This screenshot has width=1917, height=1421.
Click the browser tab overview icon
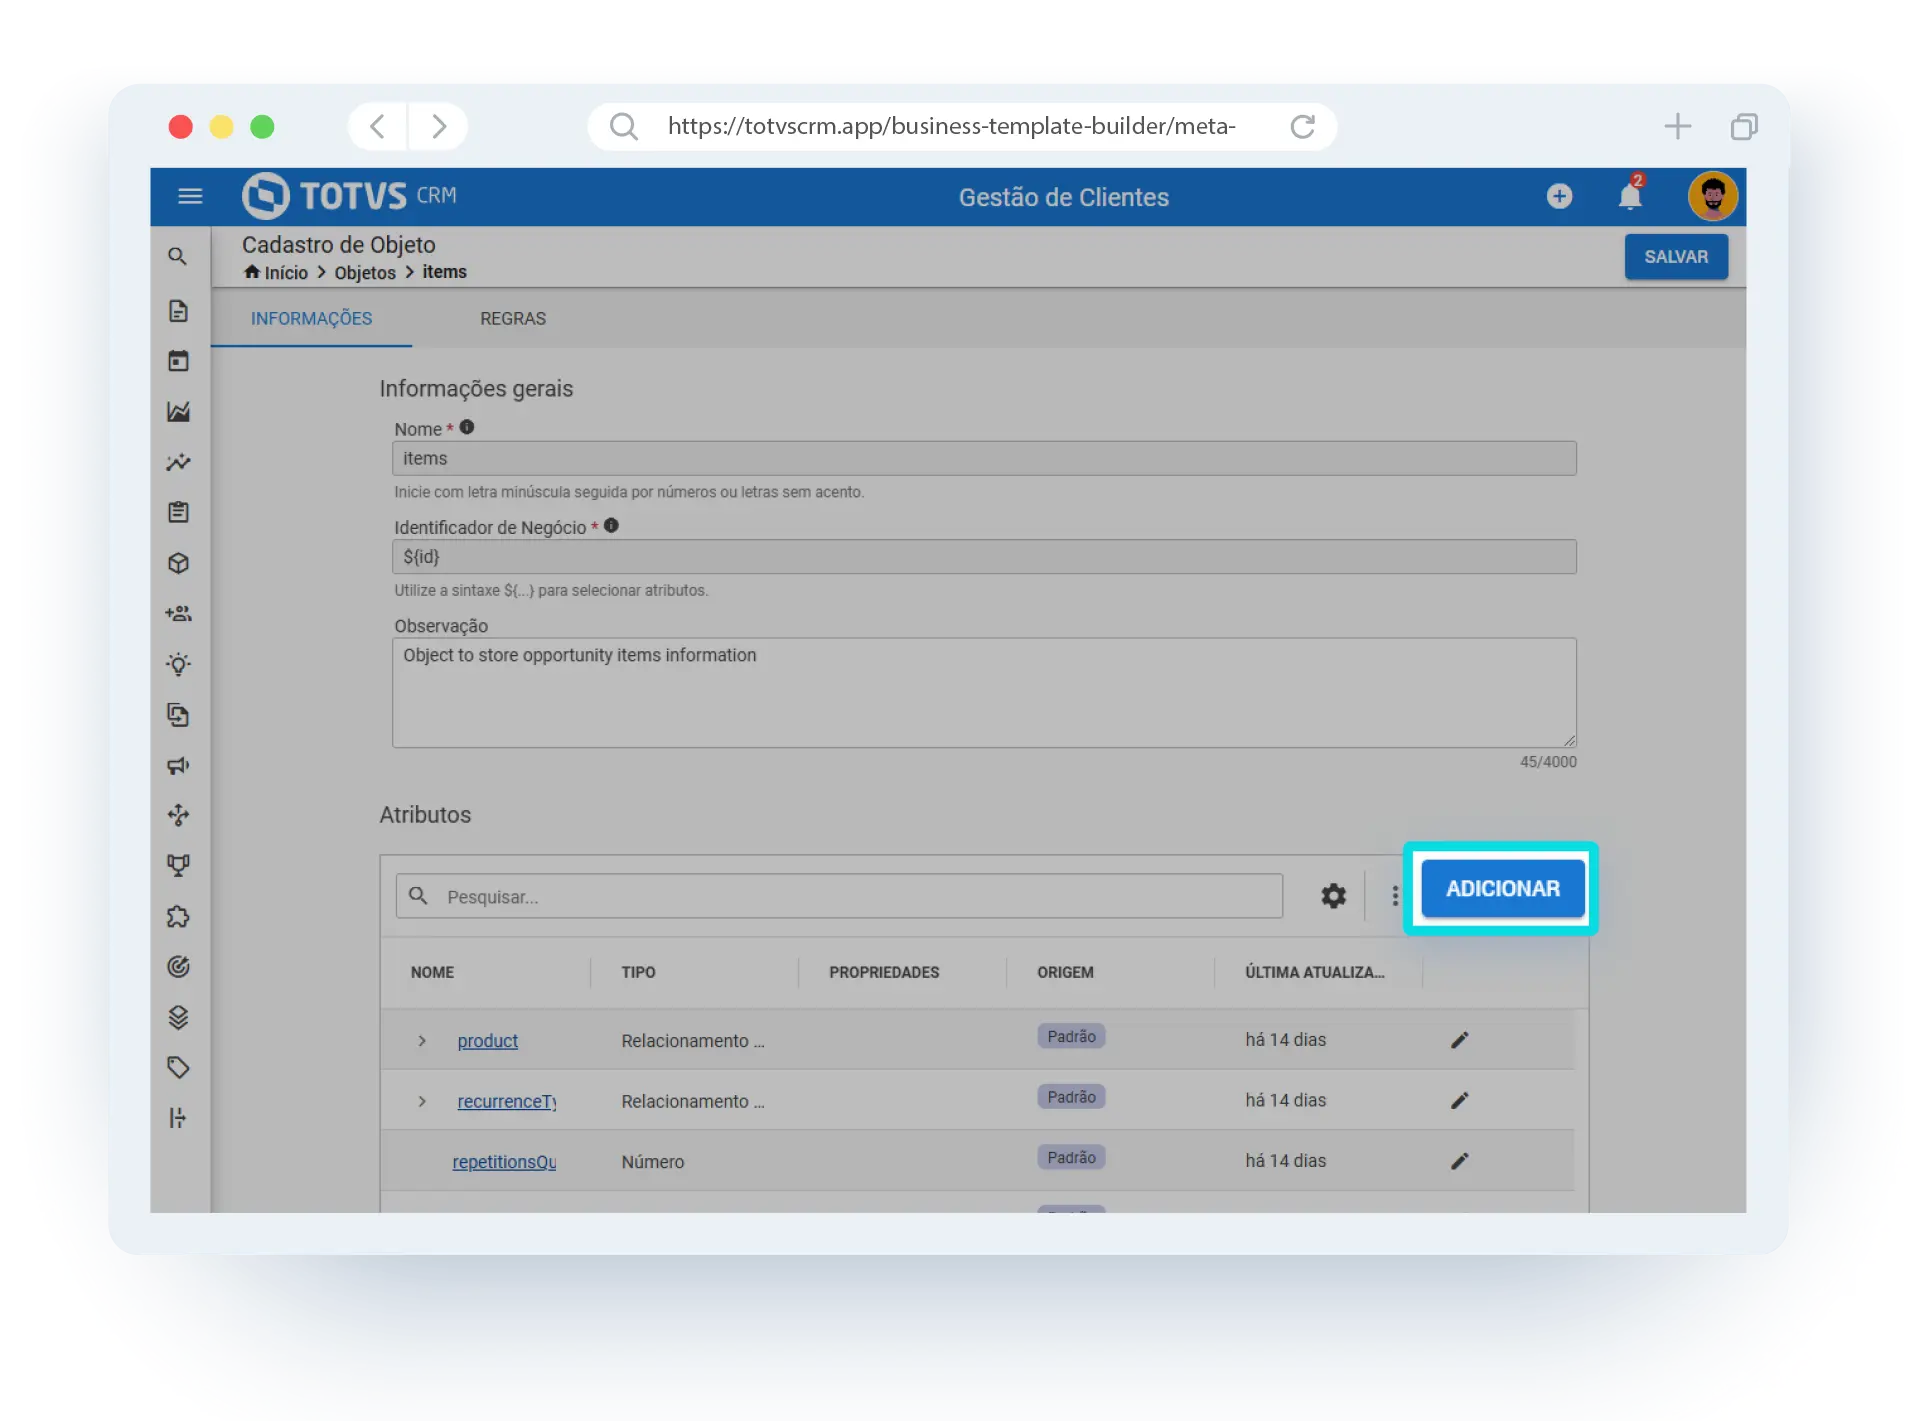[1743, 126]
